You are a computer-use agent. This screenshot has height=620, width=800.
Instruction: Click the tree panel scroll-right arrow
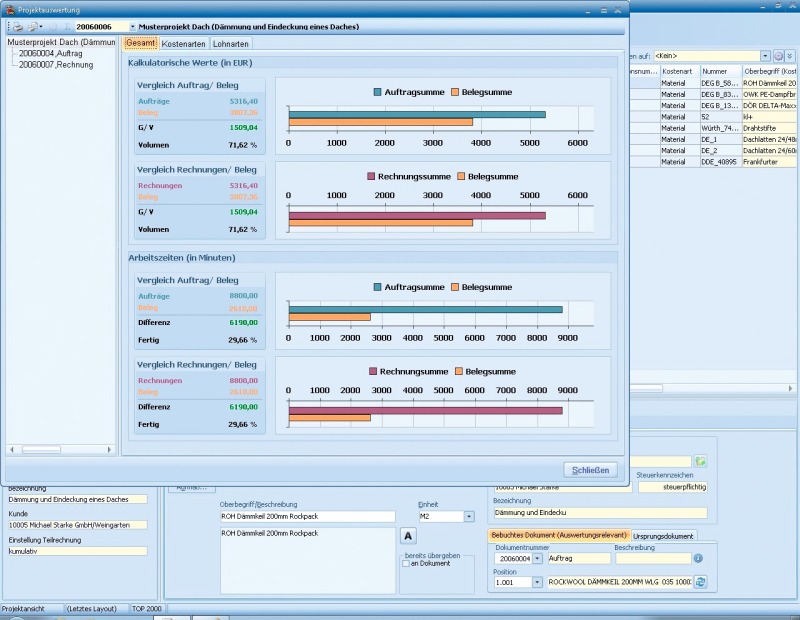[x=109, y=450]
